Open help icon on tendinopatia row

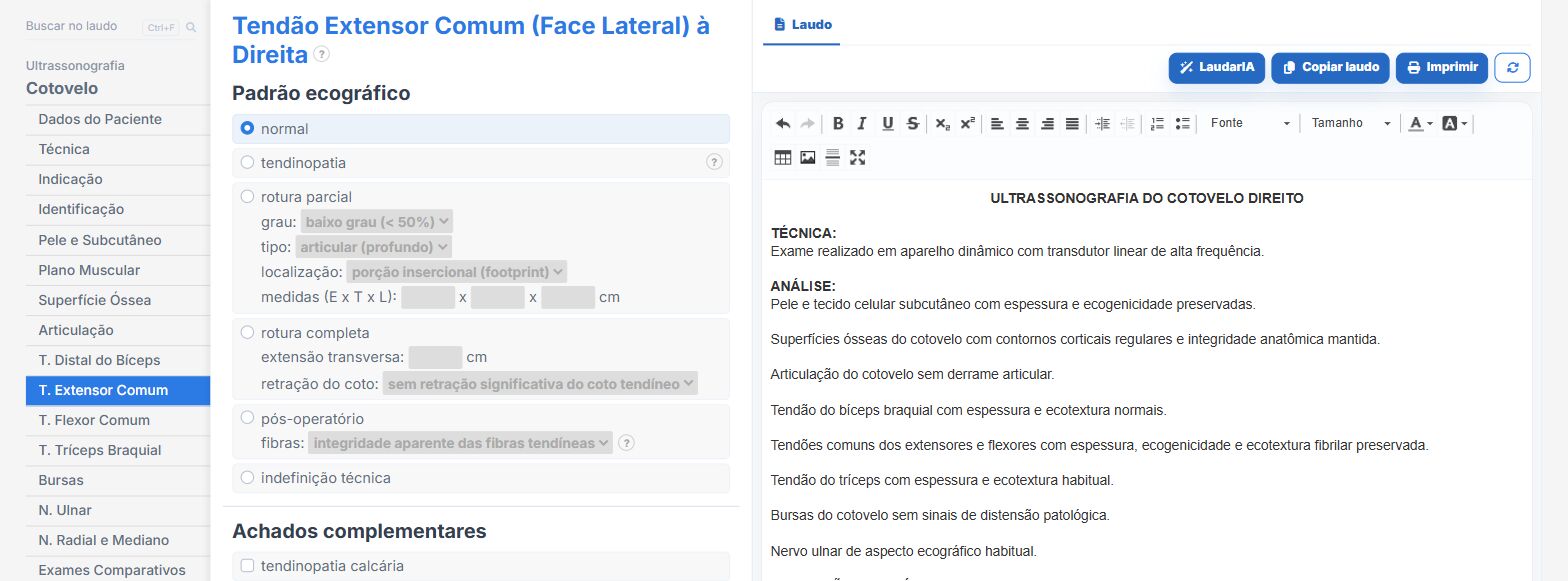(x=714, y=162)
